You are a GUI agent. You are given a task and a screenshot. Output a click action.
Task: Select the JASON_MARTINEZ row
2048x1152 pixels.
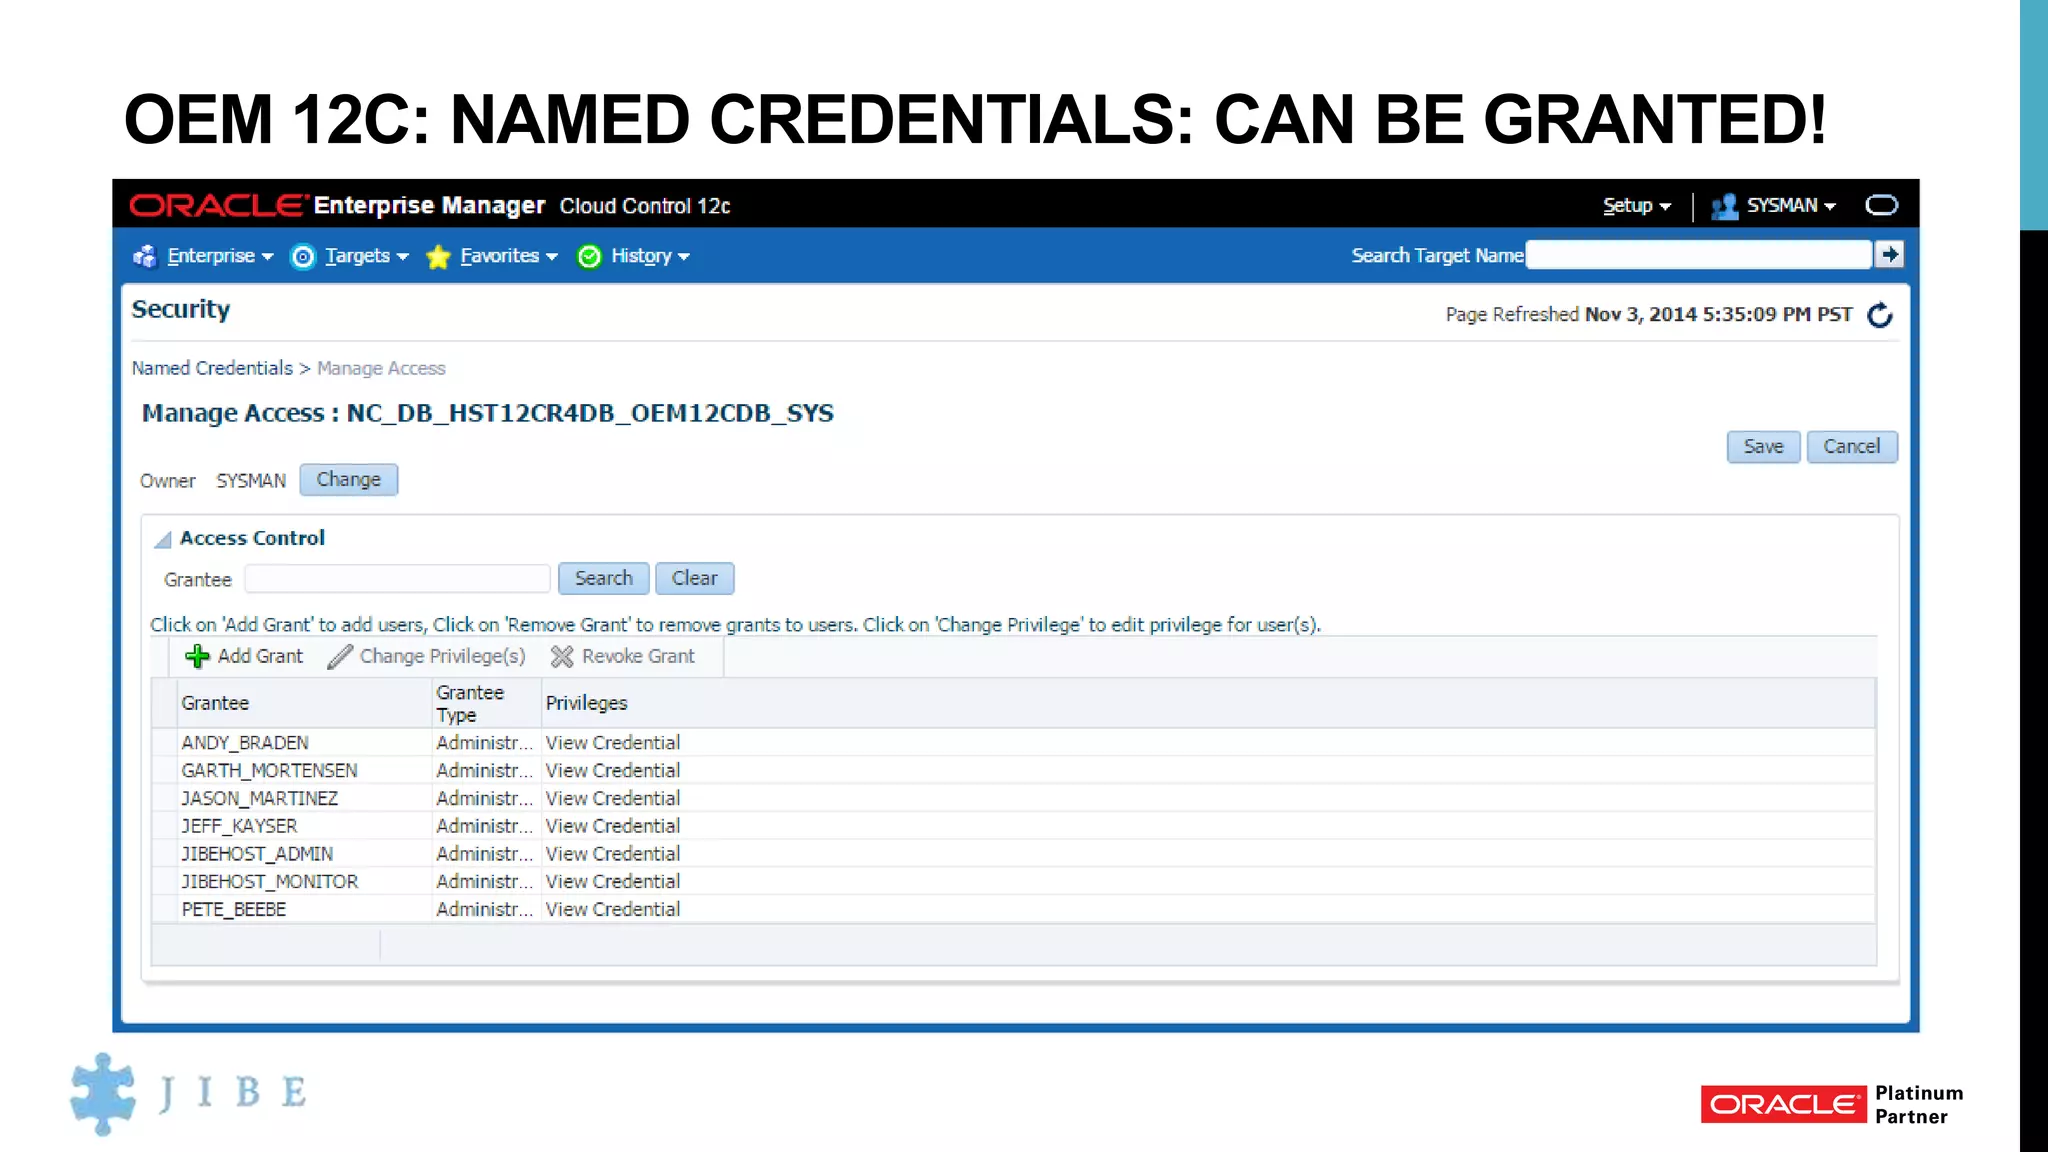point(1013,799)
